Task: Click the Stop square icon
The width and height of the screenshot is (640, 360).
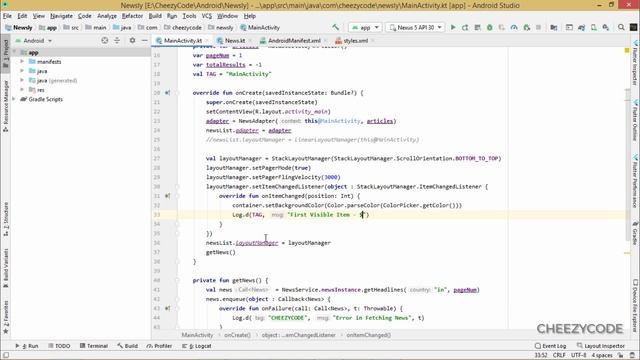Action: coord(538,27)
